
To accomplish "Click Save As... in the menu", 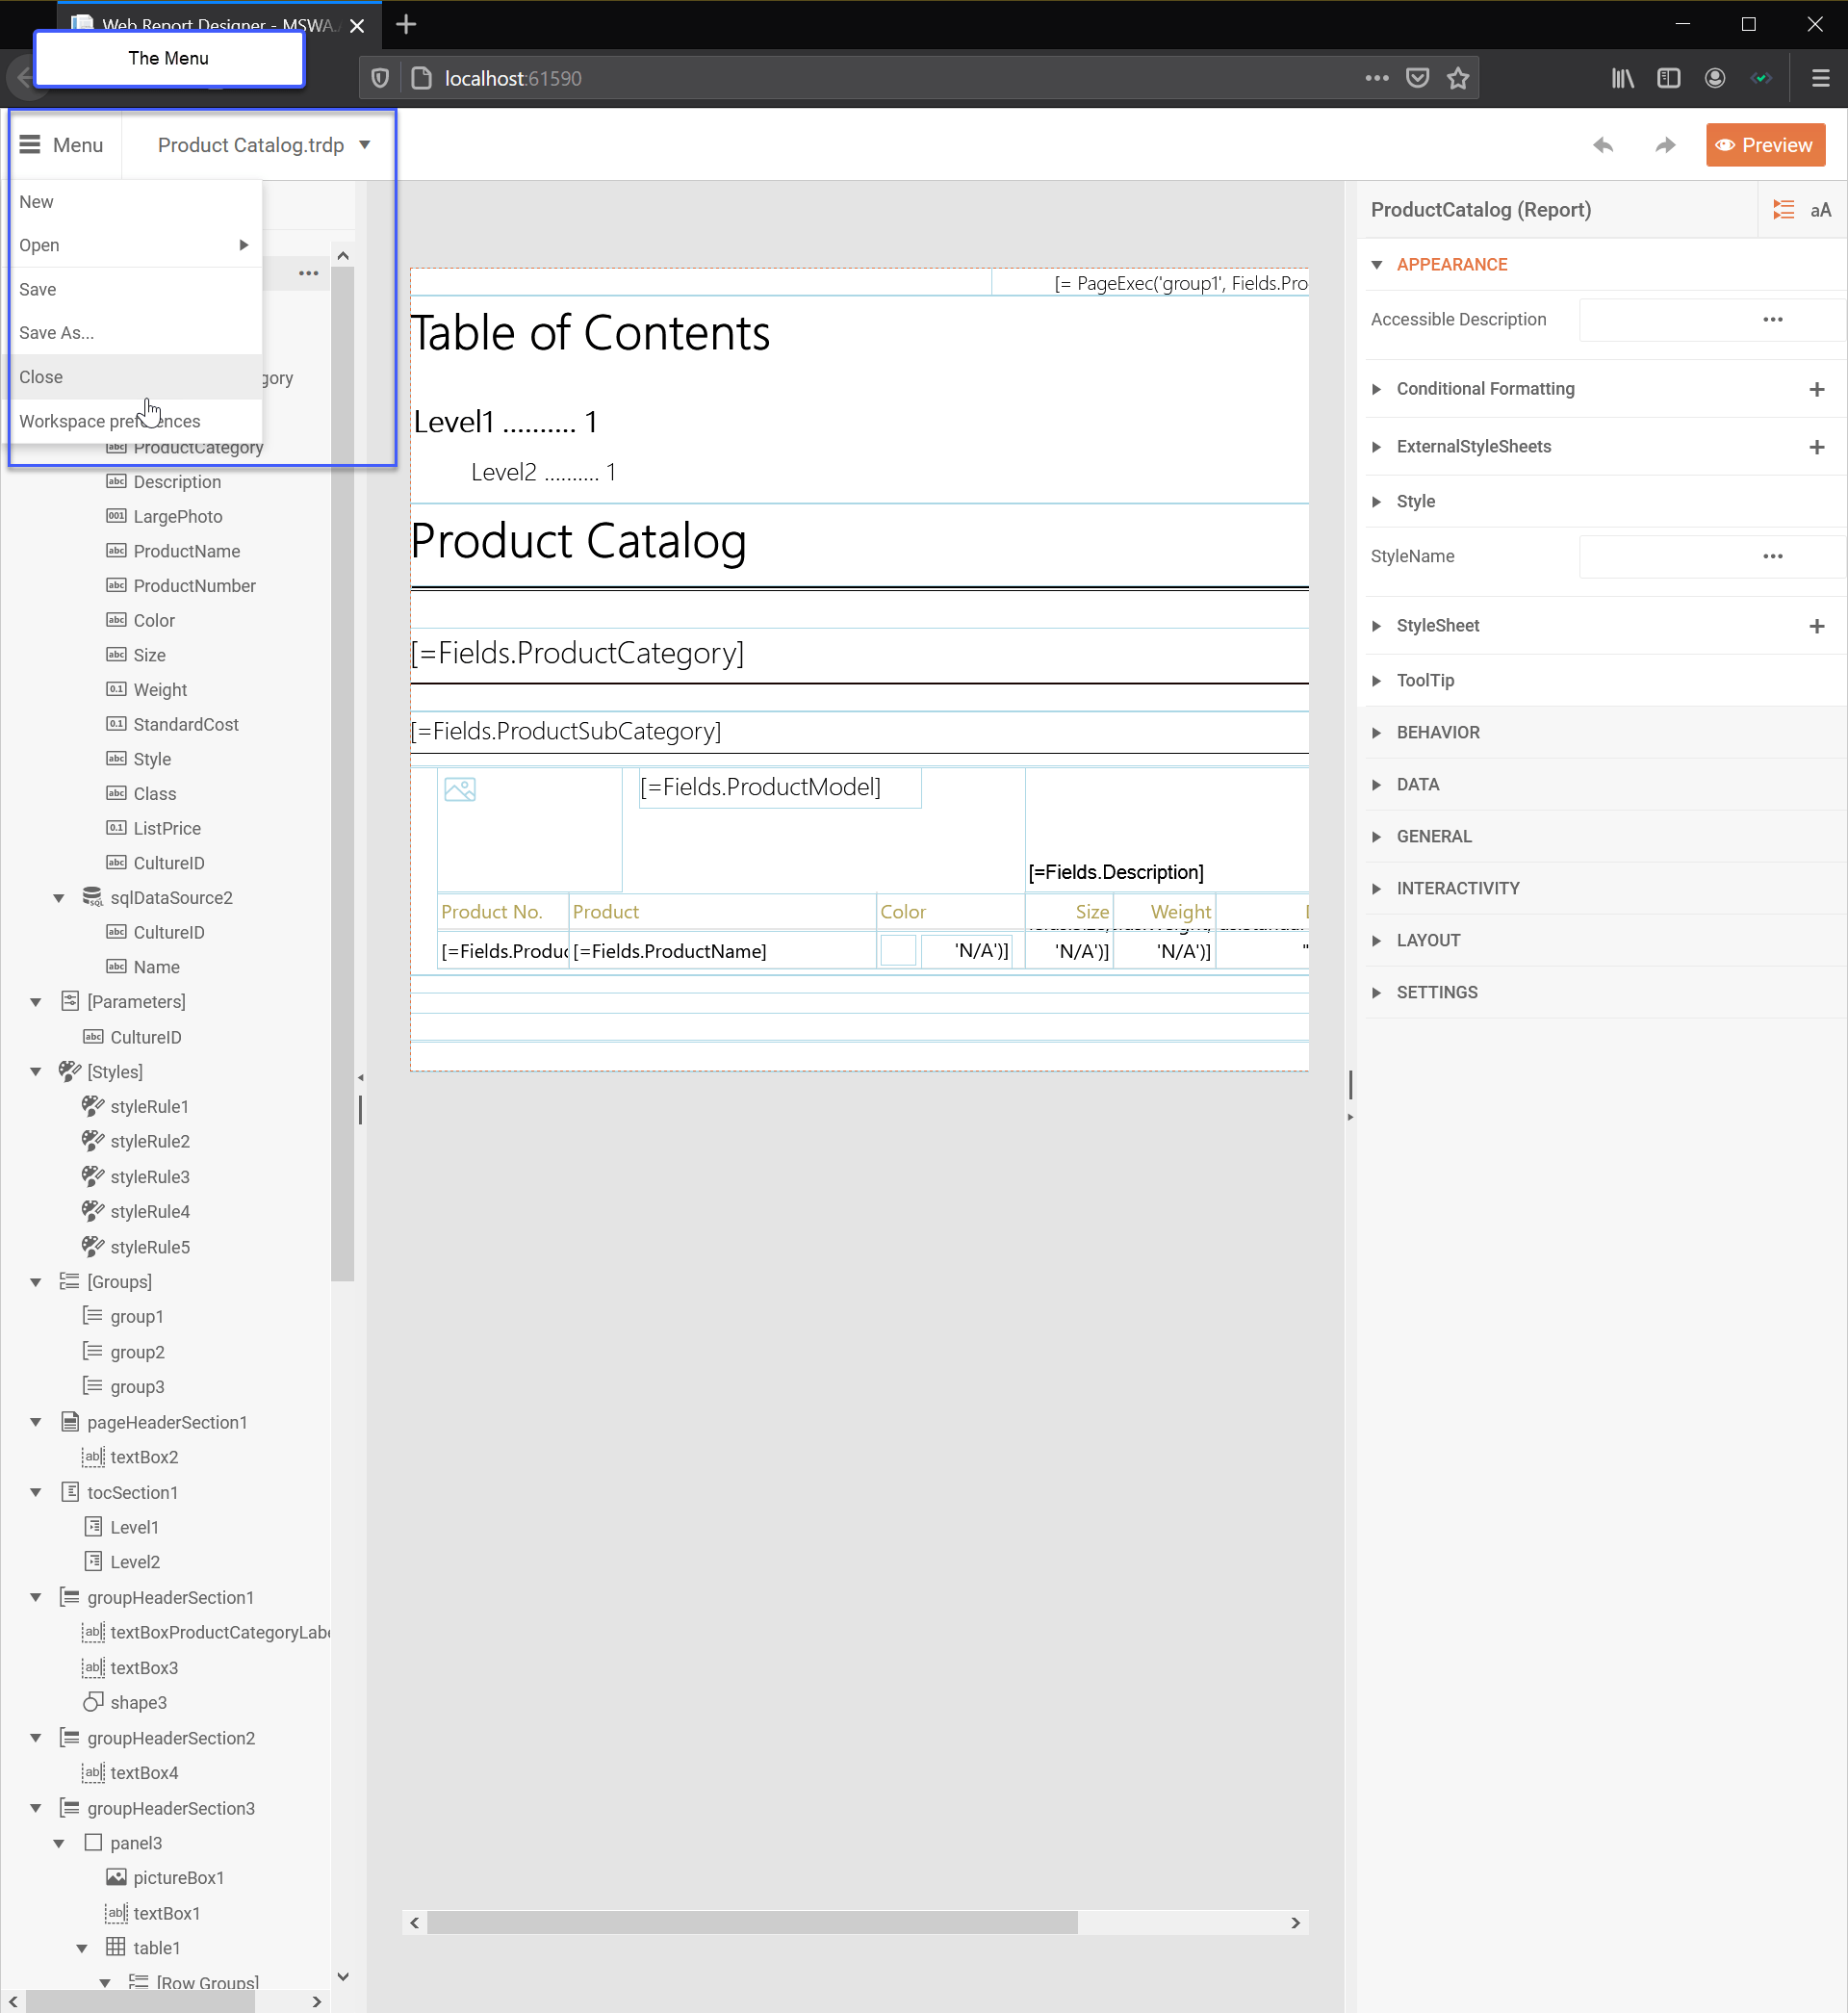I will click(x=56, y=332).
